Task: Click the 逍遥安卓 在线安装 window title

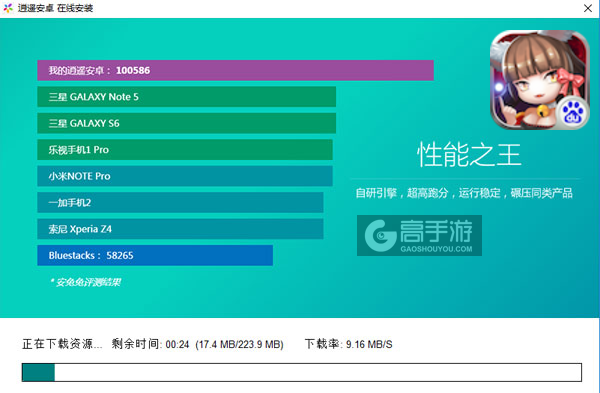Action: pyautogui.click(x=55, y=8)
